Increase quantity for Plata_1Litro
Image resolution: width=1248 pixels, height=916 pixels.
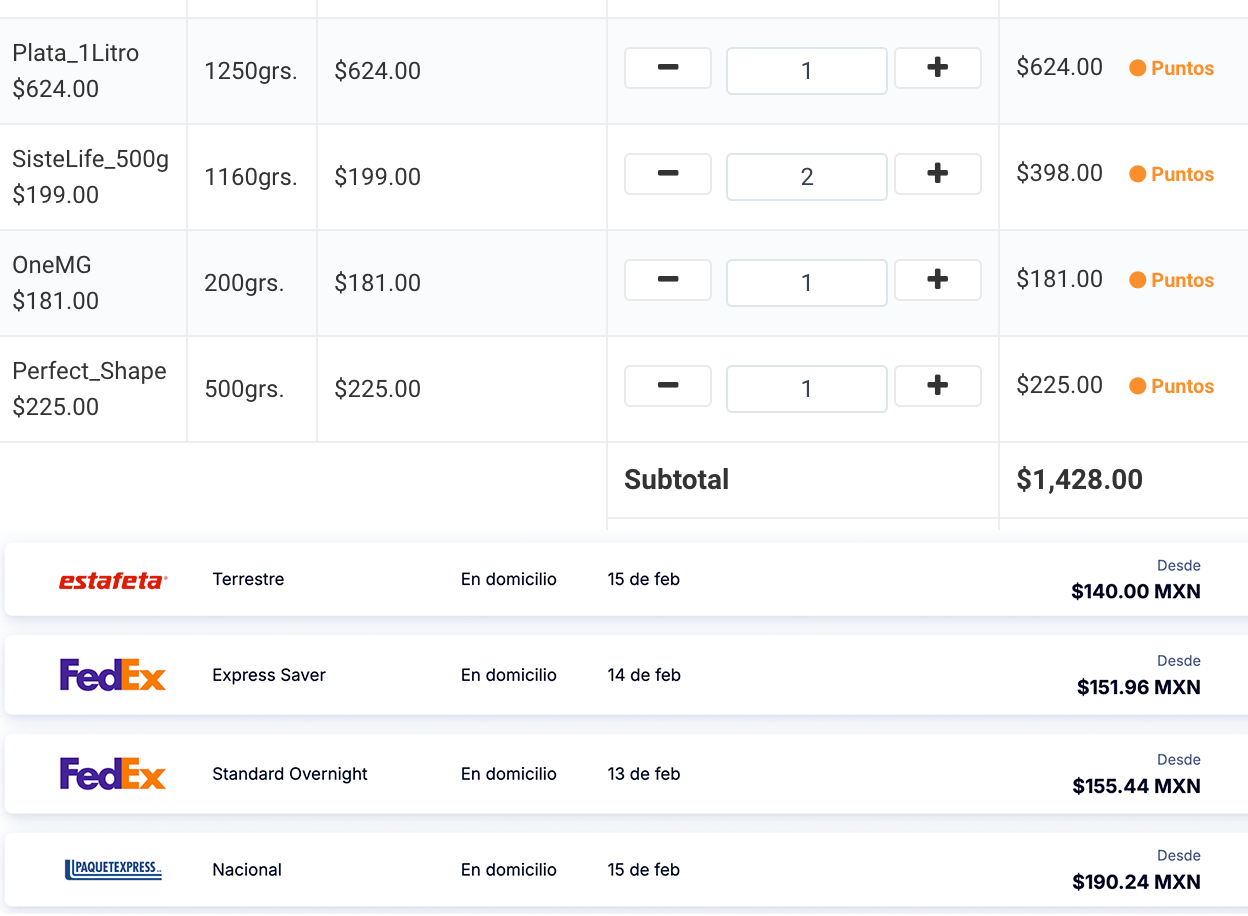(x=937, y=68)
